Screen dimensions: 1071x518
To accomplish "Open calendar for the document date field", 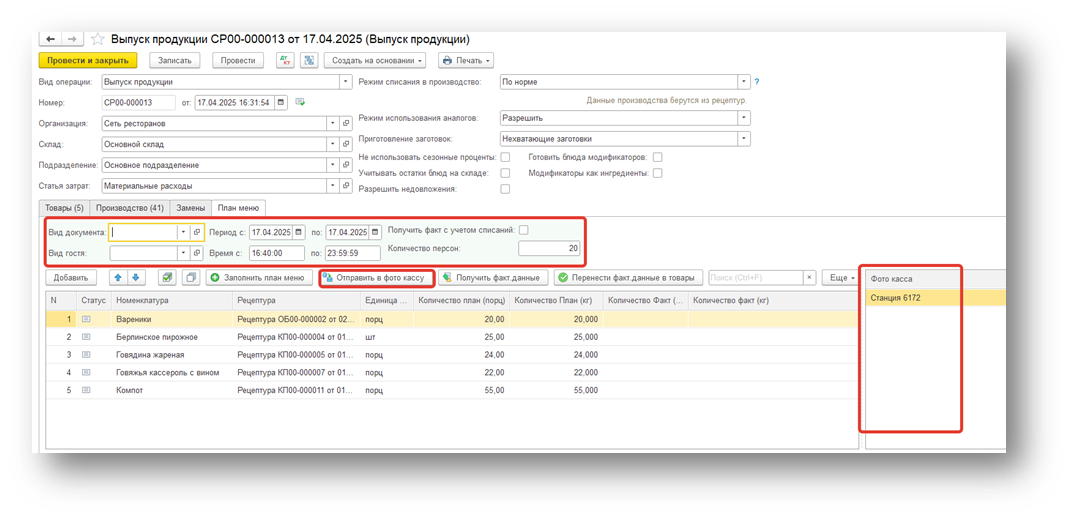I will tap(282, 103).
